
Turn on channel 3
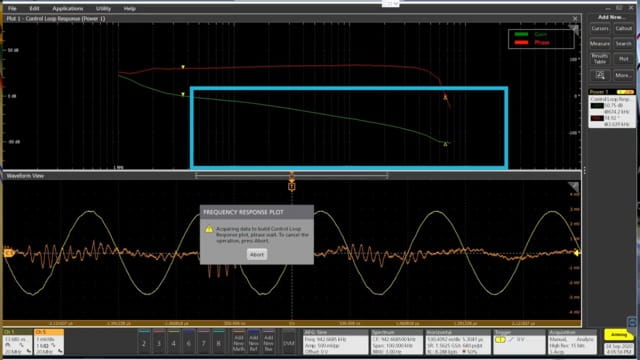click(x=159, y=342)
